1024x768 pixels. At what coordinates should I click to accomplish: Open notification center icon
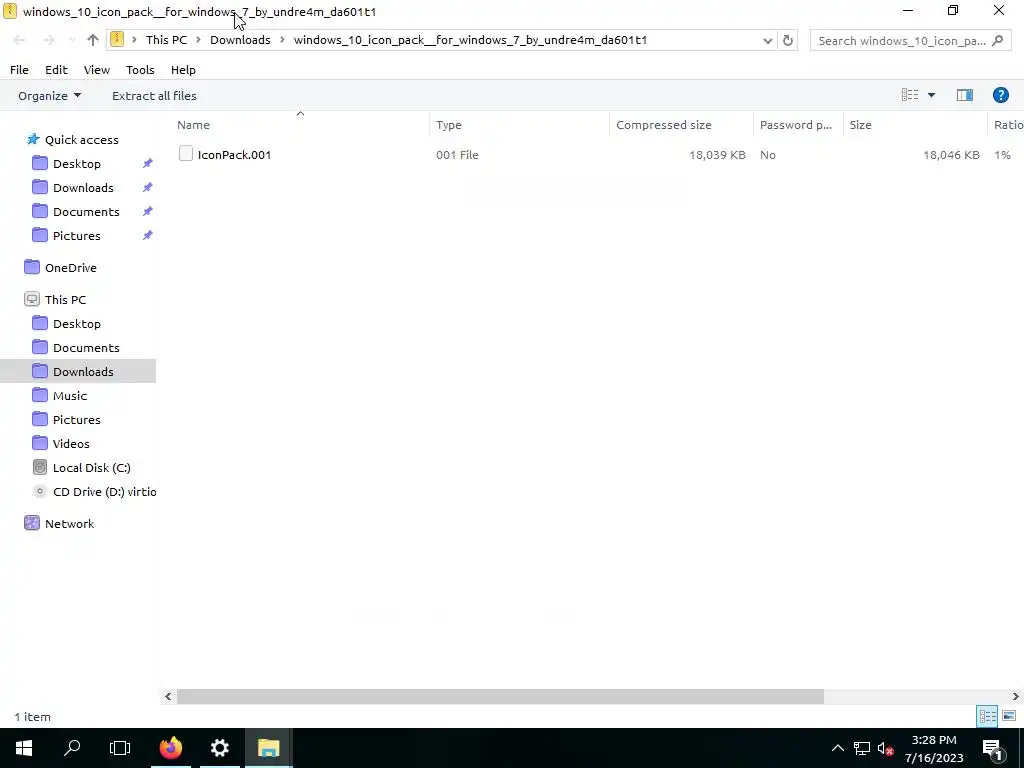coord(992,749)
